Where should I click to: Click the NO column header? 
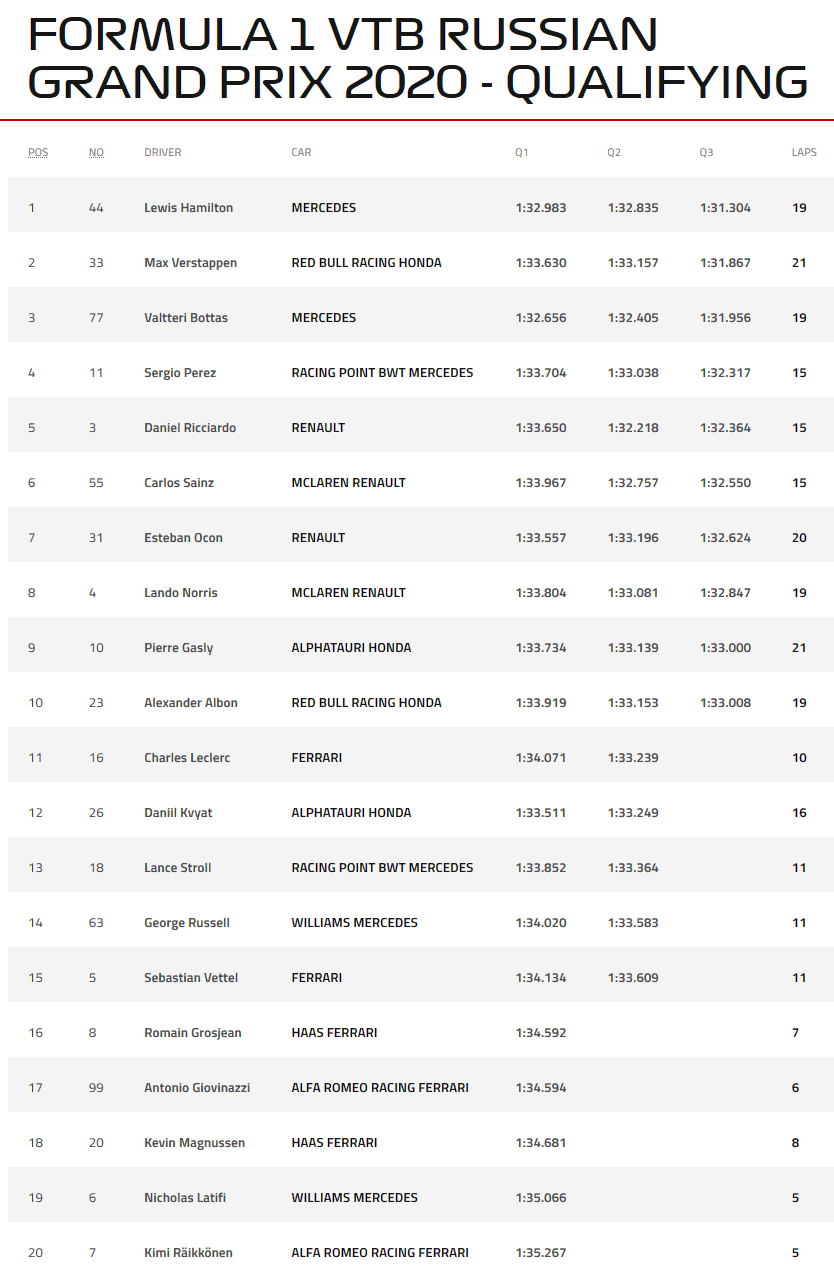point(96,153)
